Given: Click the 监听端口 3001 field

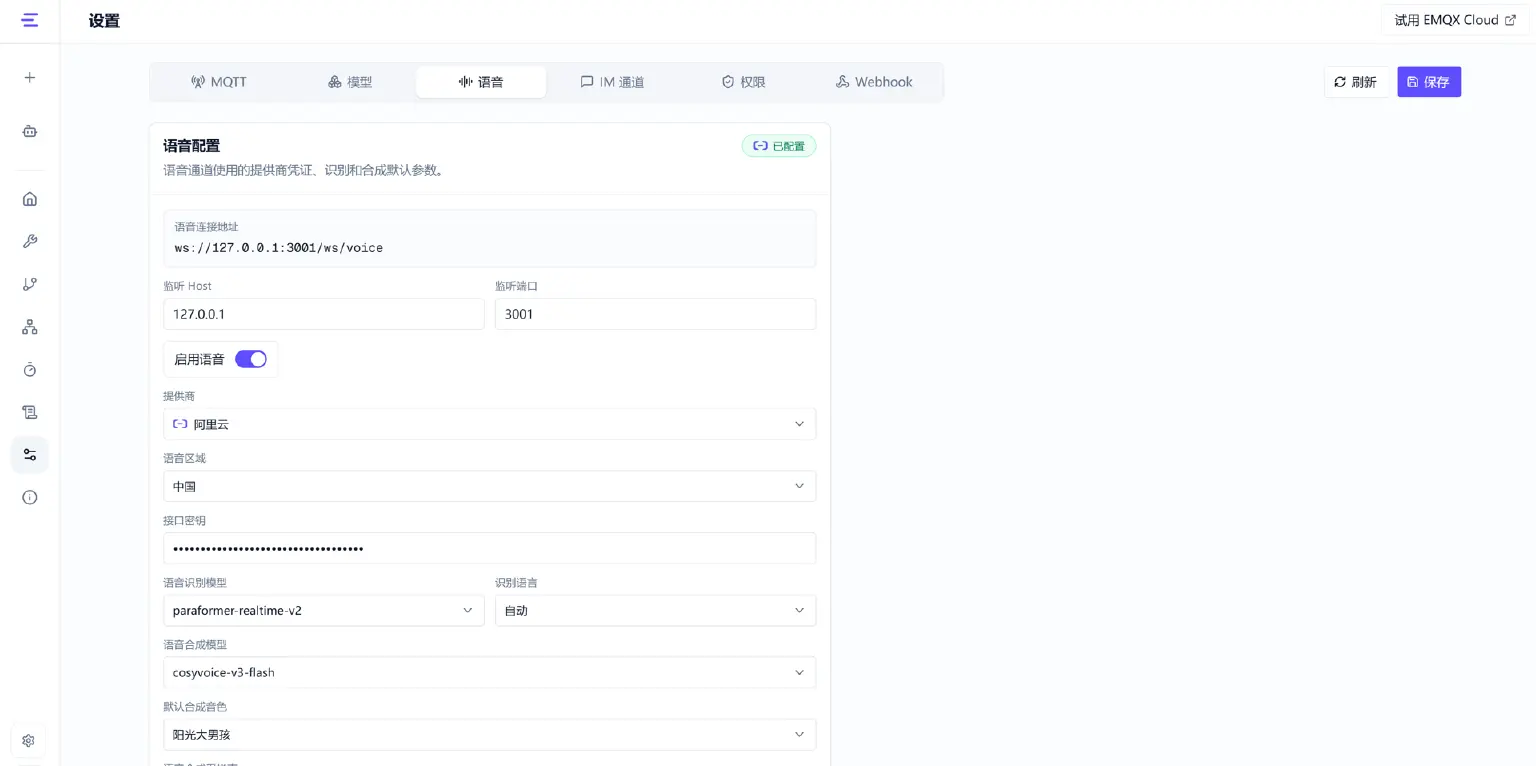Looking at the screenshot, I should [x=655, y=314].
